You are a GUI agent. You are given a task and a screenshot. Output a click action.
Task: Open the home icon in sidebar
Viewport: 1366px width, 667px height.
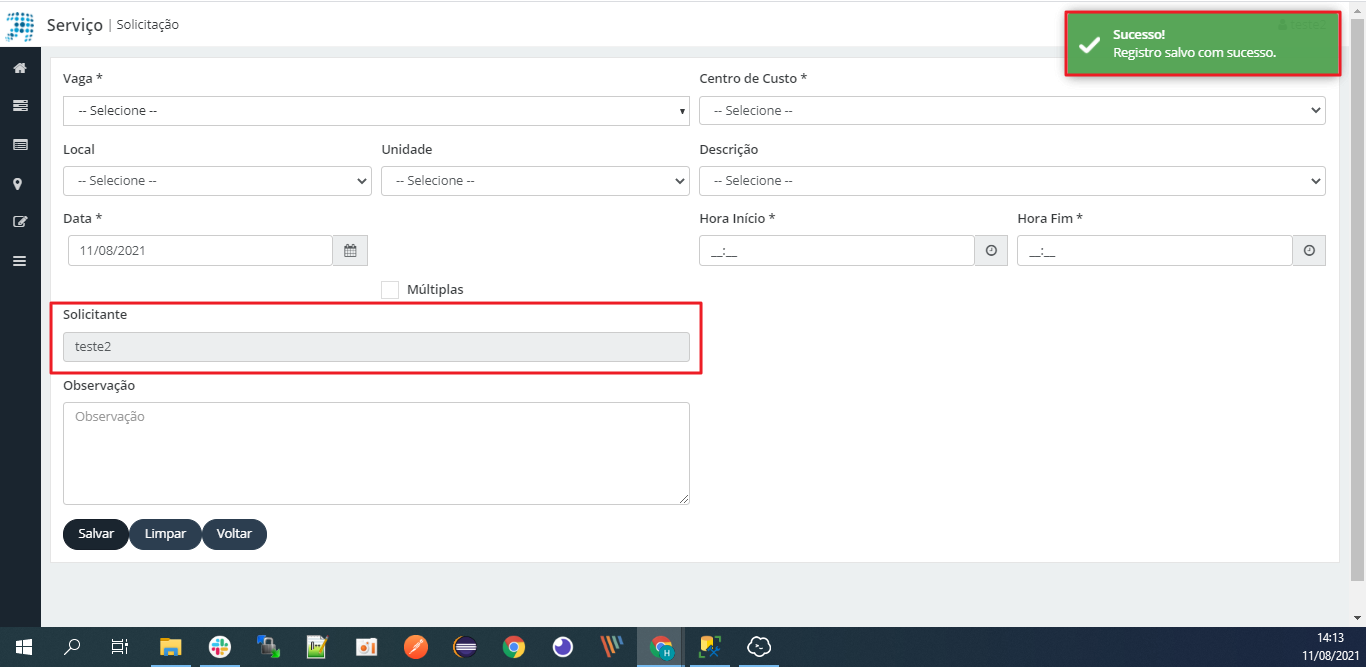19,68
